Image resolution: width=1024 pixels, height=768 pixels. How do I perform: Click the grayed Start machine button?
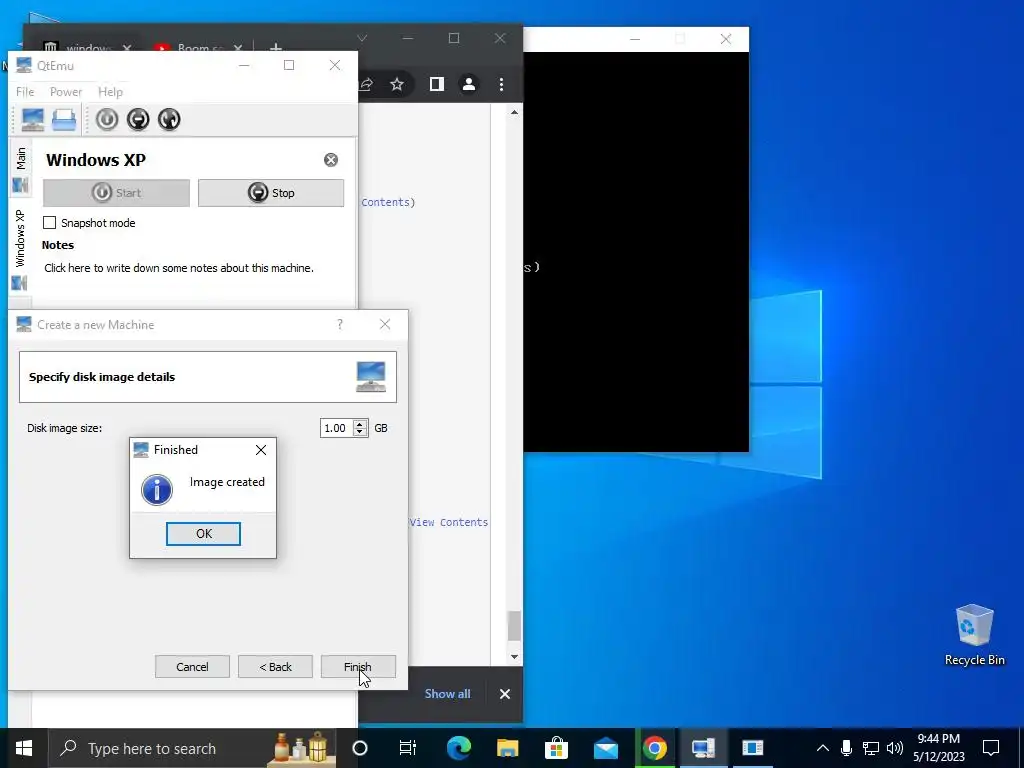click(116, 193)
